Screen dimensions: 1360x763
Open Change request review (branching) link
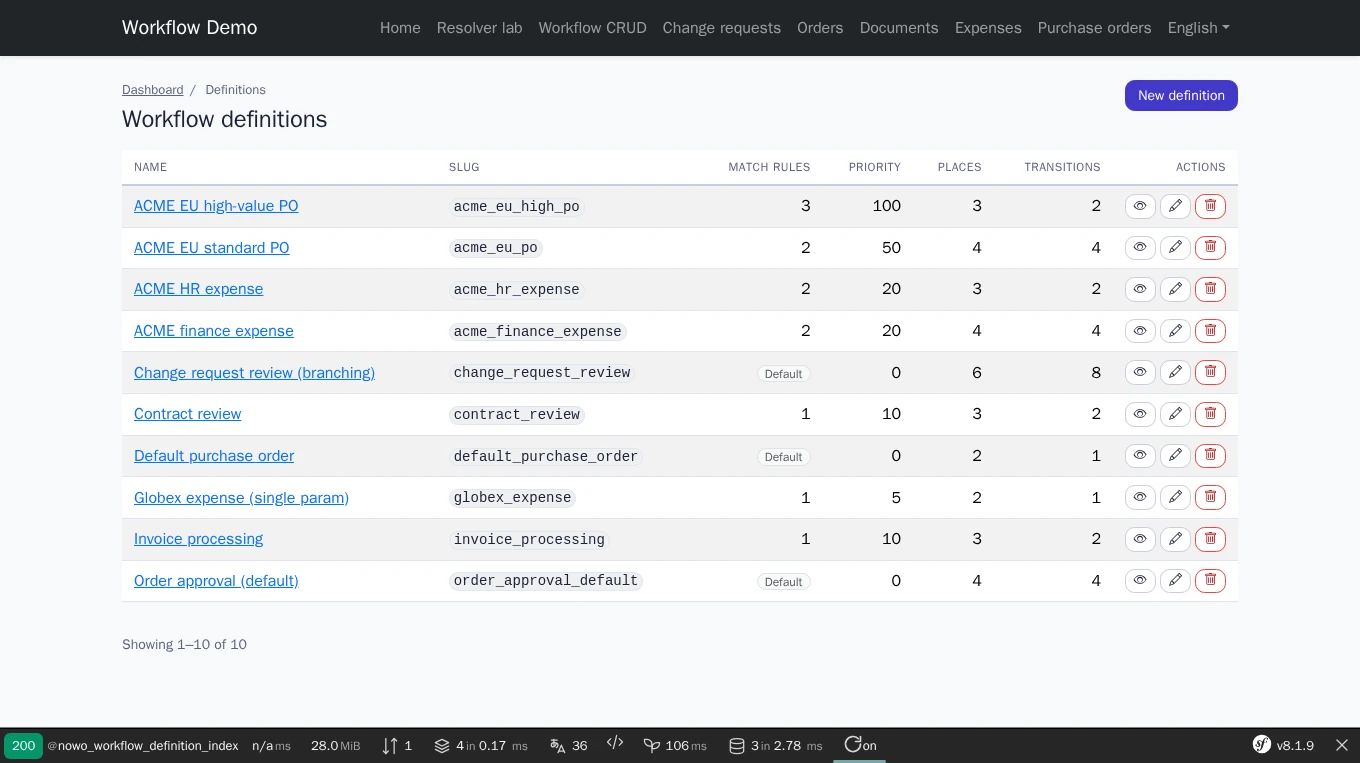pyautogui.click(x=254, y=372)
